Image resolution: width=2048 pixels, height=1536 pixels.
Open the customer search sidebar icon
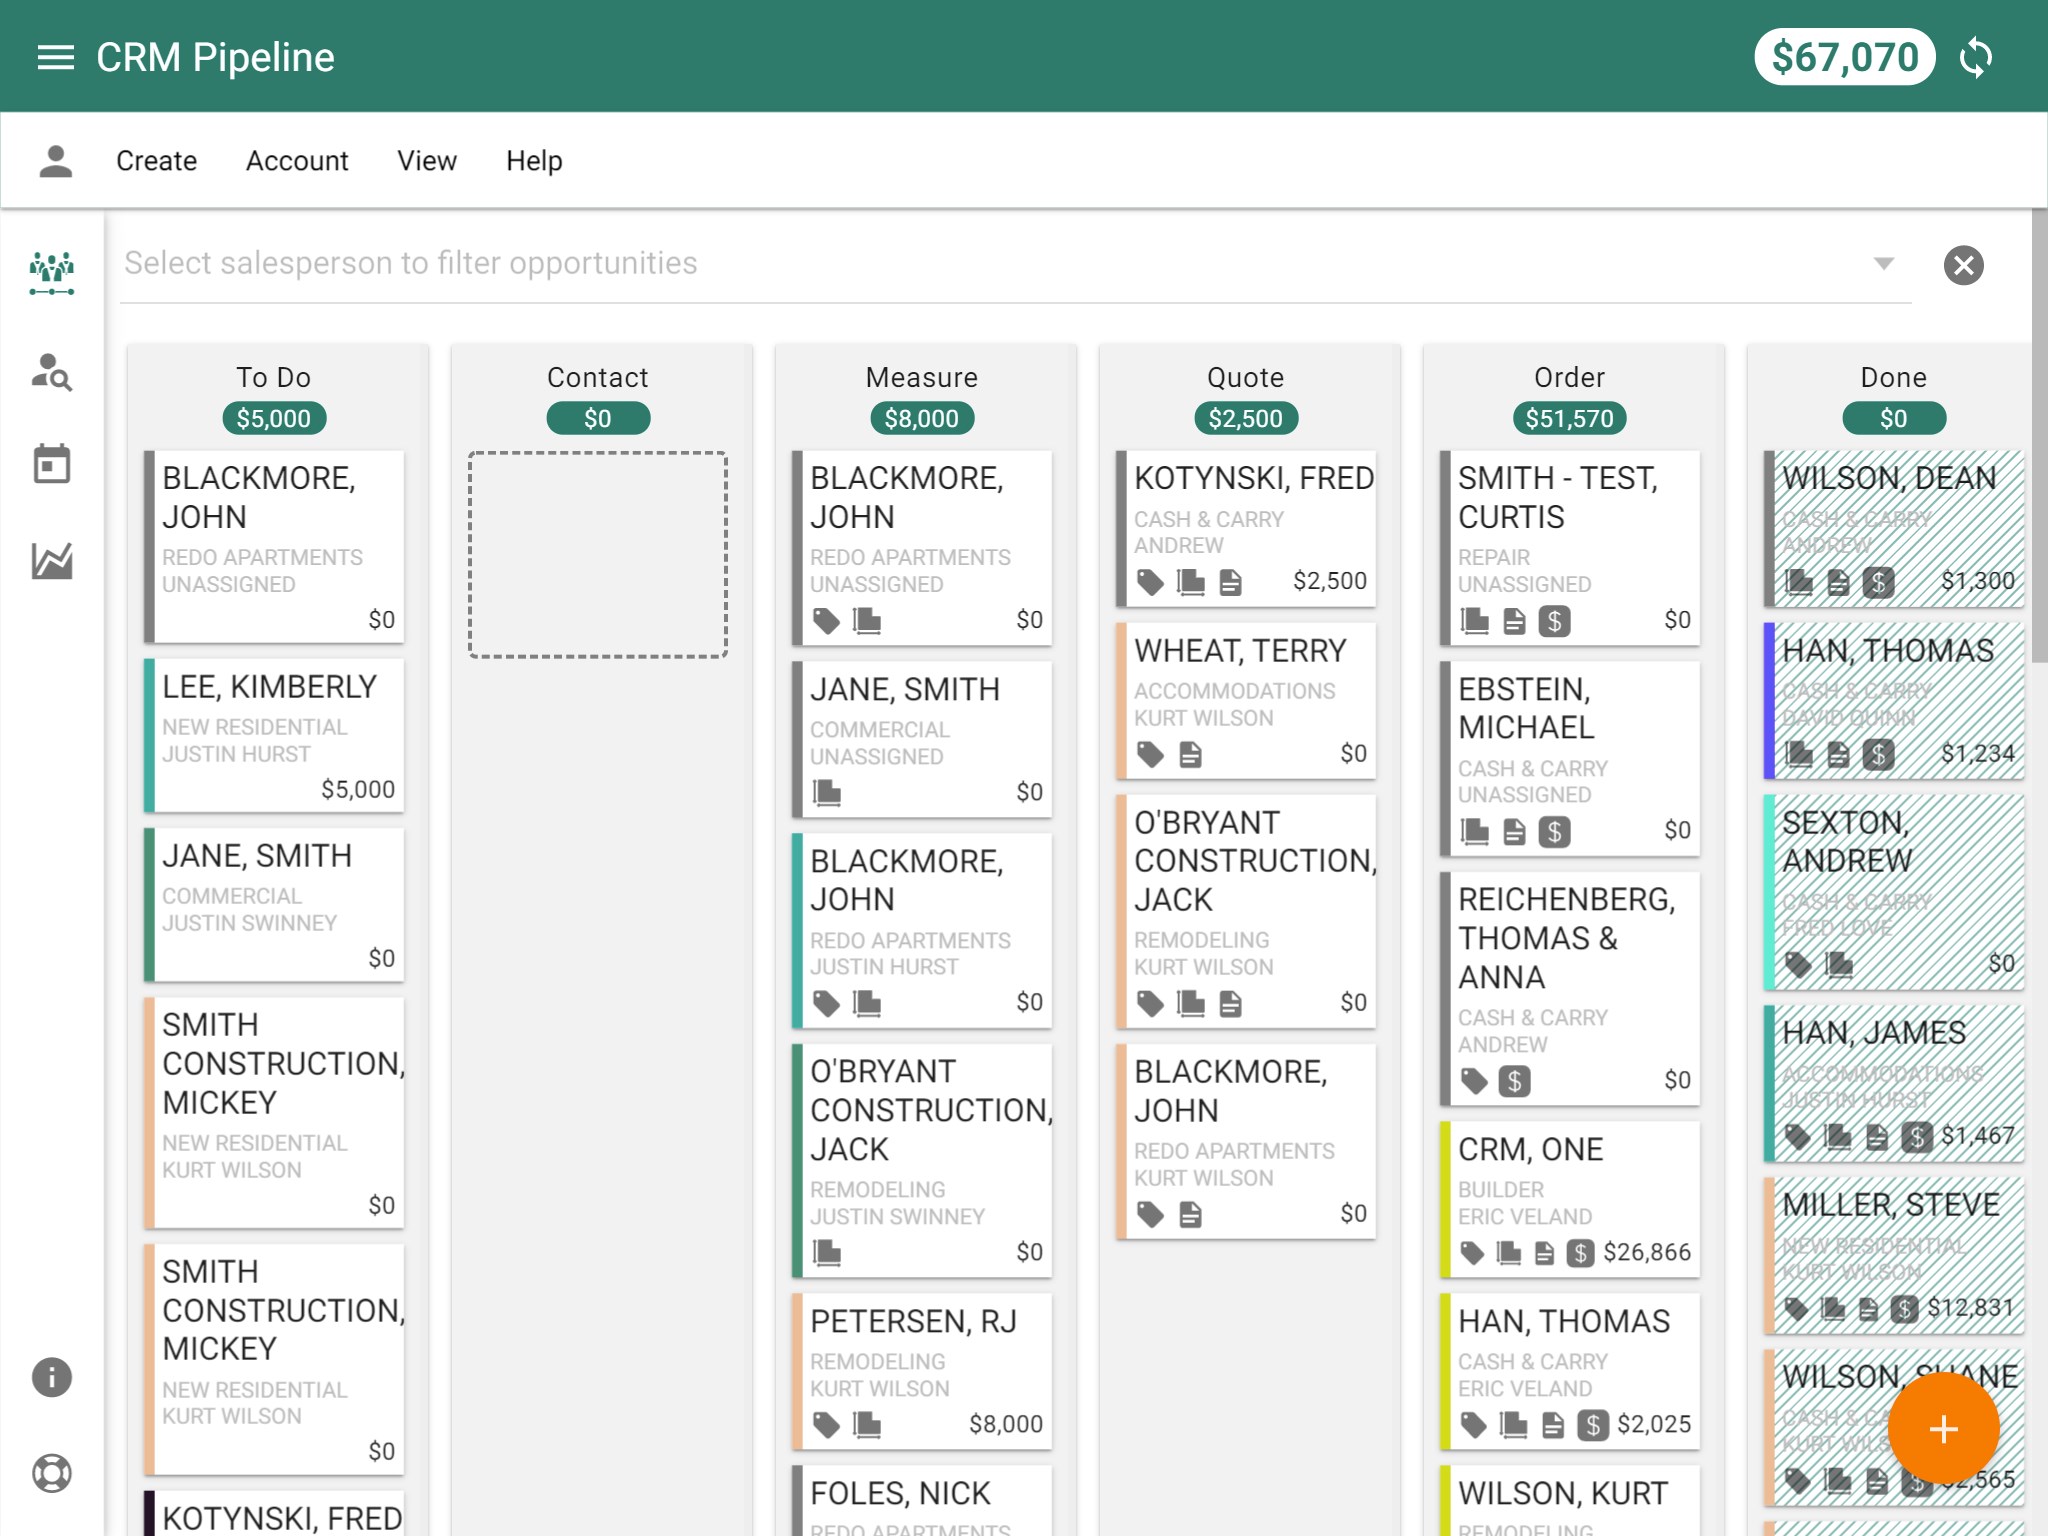pyautogui.click(x=52, y=372)
